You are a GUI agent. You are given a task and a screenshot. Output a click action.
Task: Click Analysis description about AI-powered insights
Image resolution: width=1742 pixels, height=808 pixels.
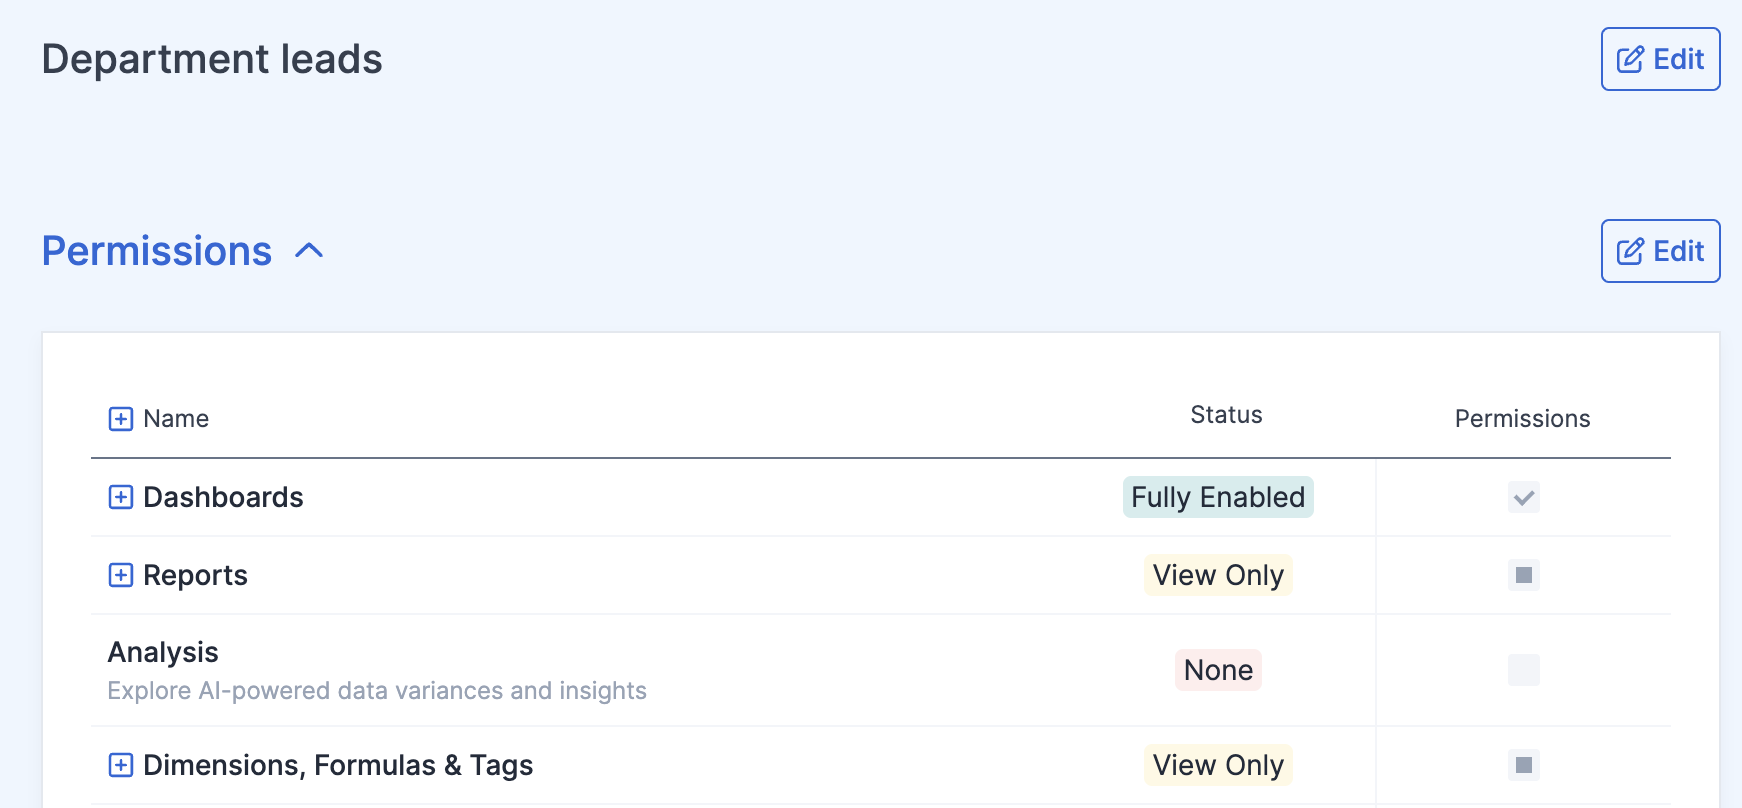[377, 691]
